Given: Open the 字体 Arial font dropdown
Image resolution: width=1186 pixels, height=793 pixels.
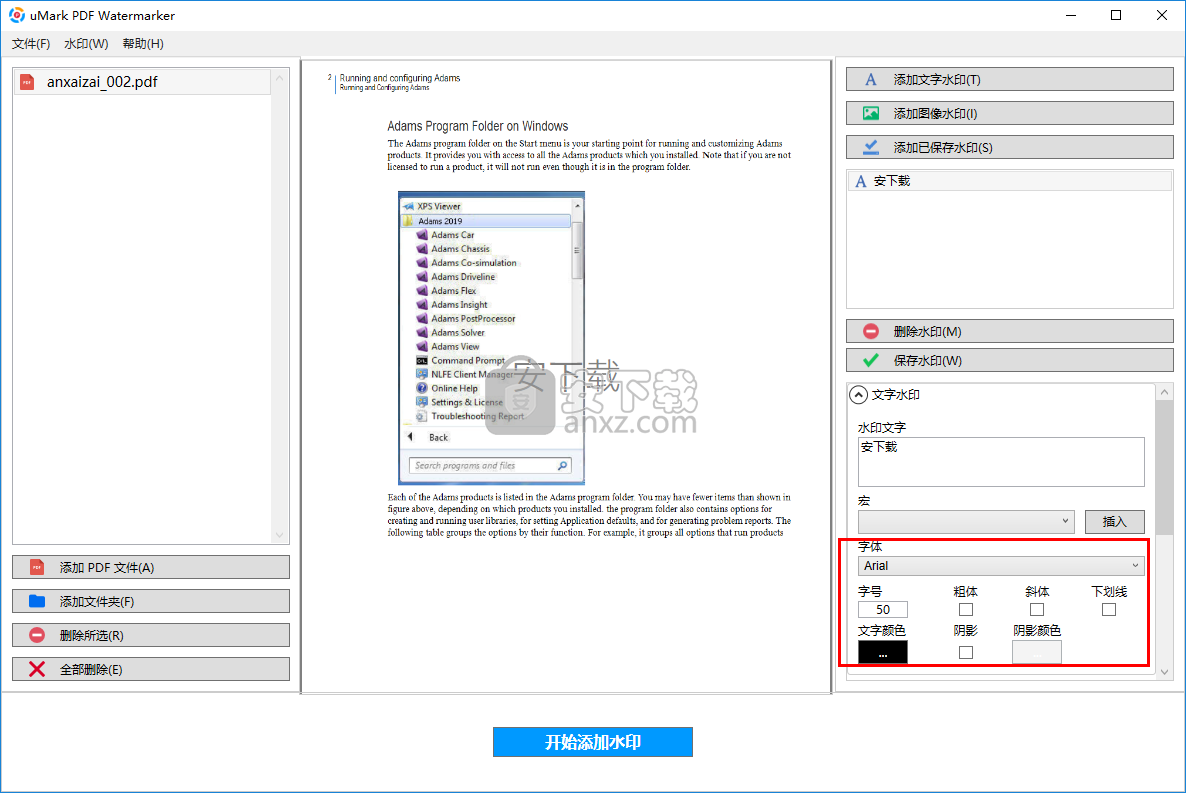Looking at the screenshot, I should click(1001, 566).
